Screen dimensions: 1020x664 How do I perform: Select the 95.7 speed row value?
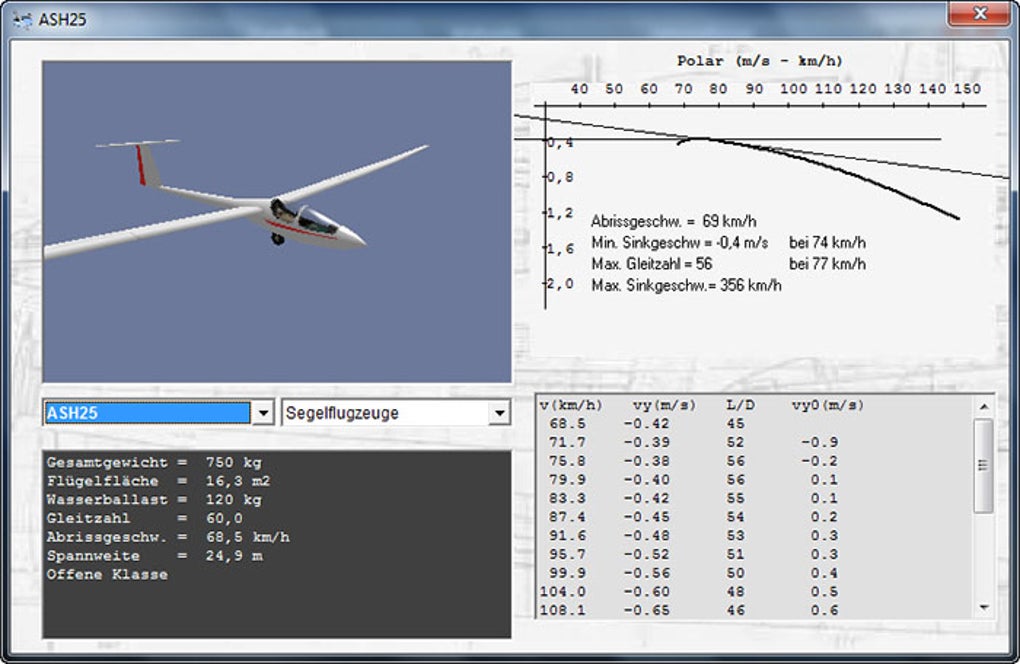pos(567,554)
